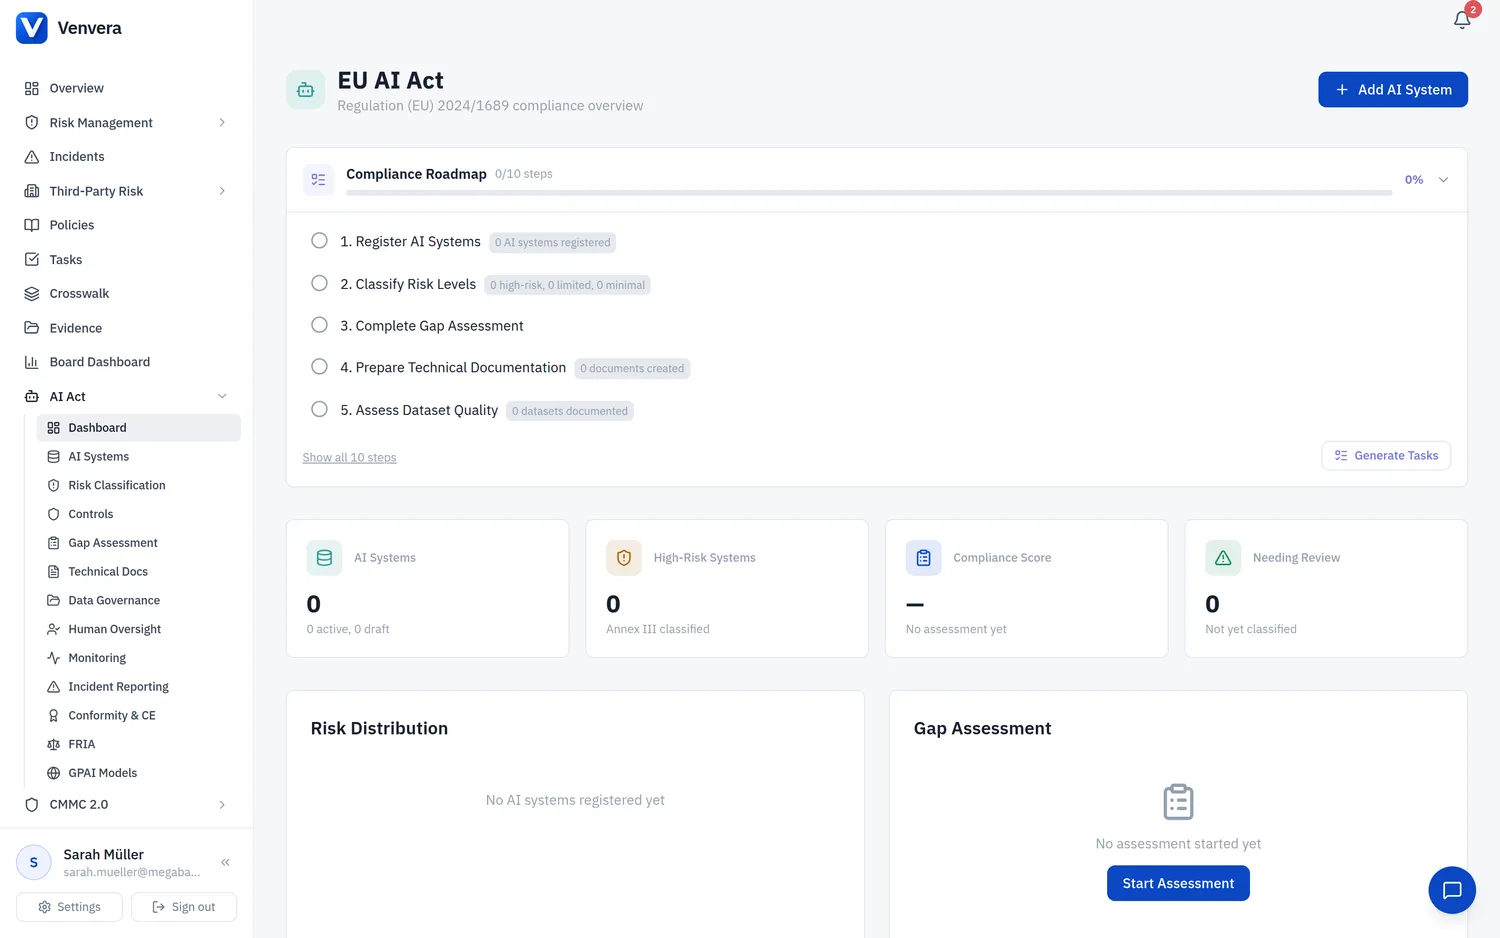
Task: Expand the Risk Management submenu chevron
Action: [222, 123]
